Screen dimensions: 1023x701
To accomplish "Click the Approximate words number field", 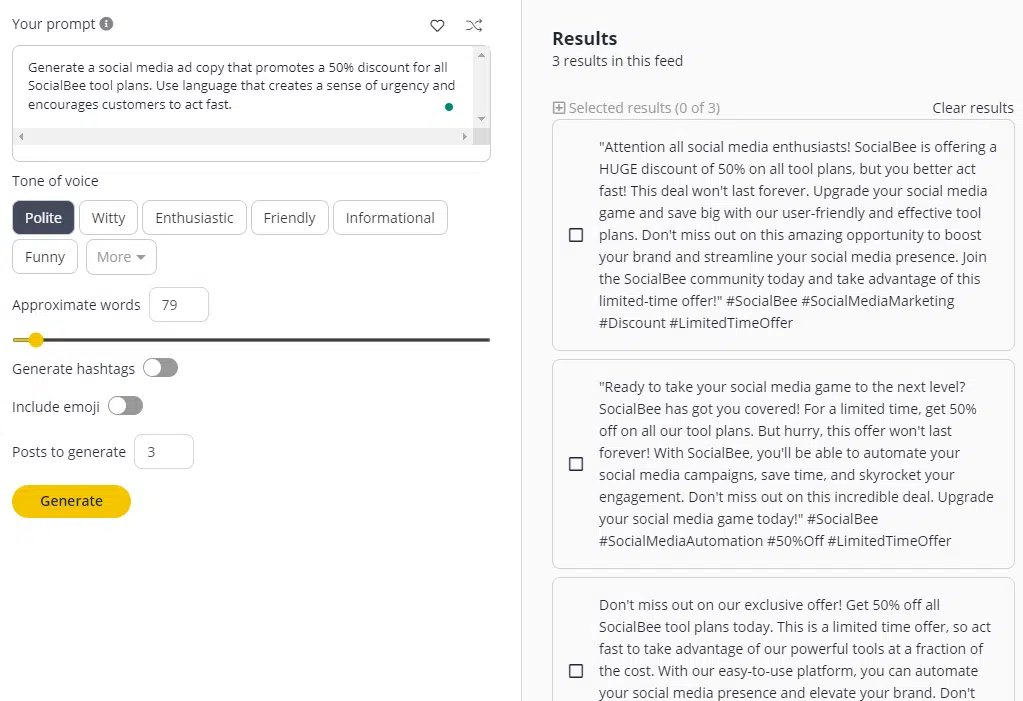I will tap(178, 305).
